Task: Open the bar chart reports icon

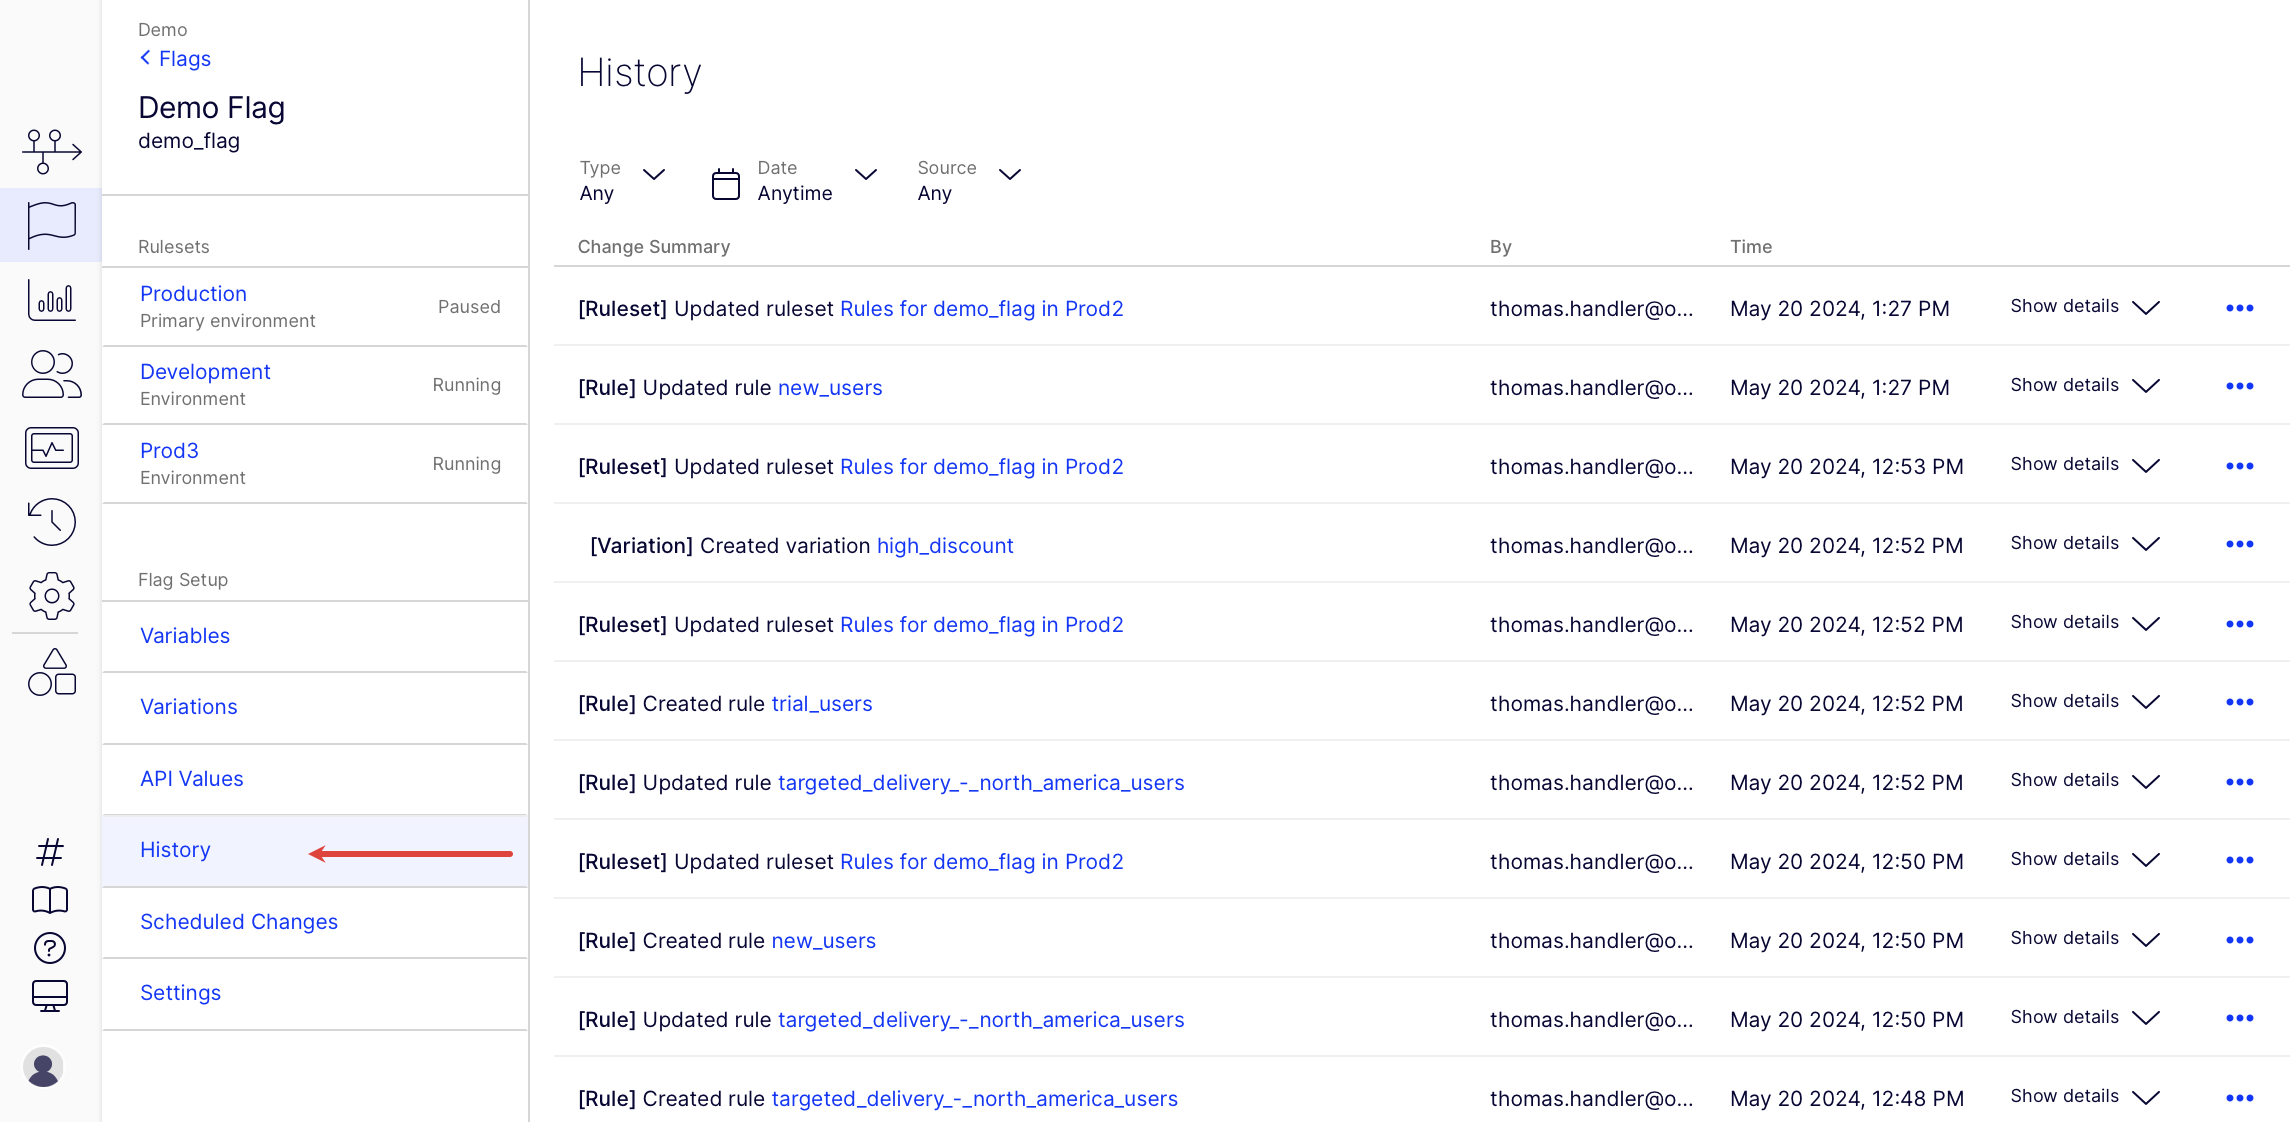Action: tap(51, 299)
